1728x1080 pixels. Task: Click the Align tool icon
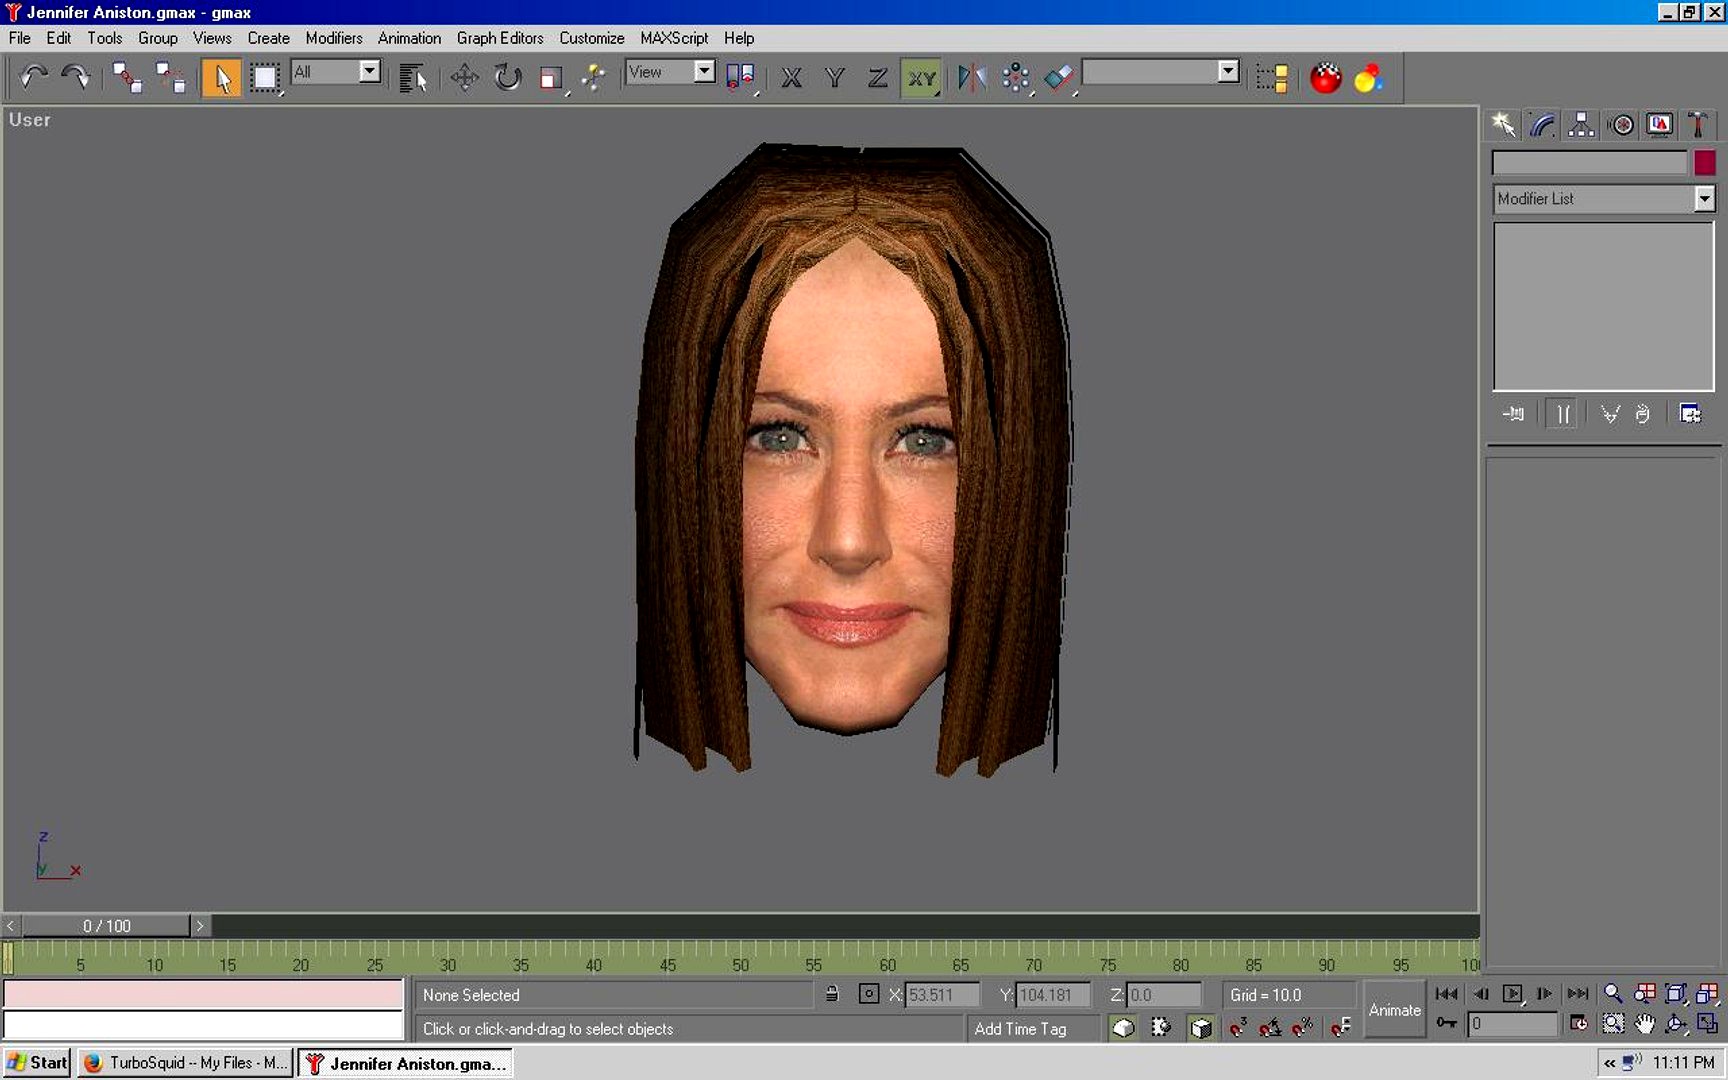pyautogui.click(x=1059, y=77)
